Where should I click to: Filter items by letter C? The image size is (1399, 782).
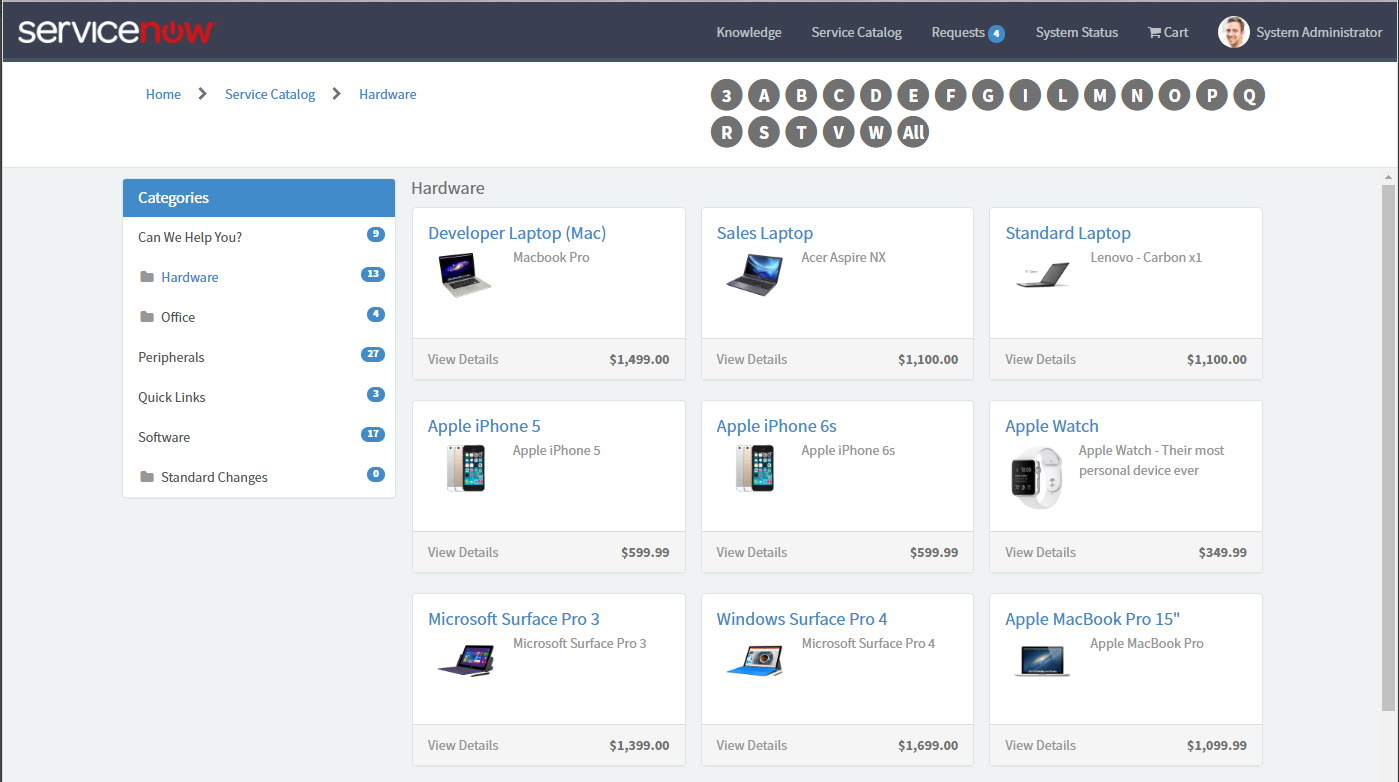pos(838,95)
